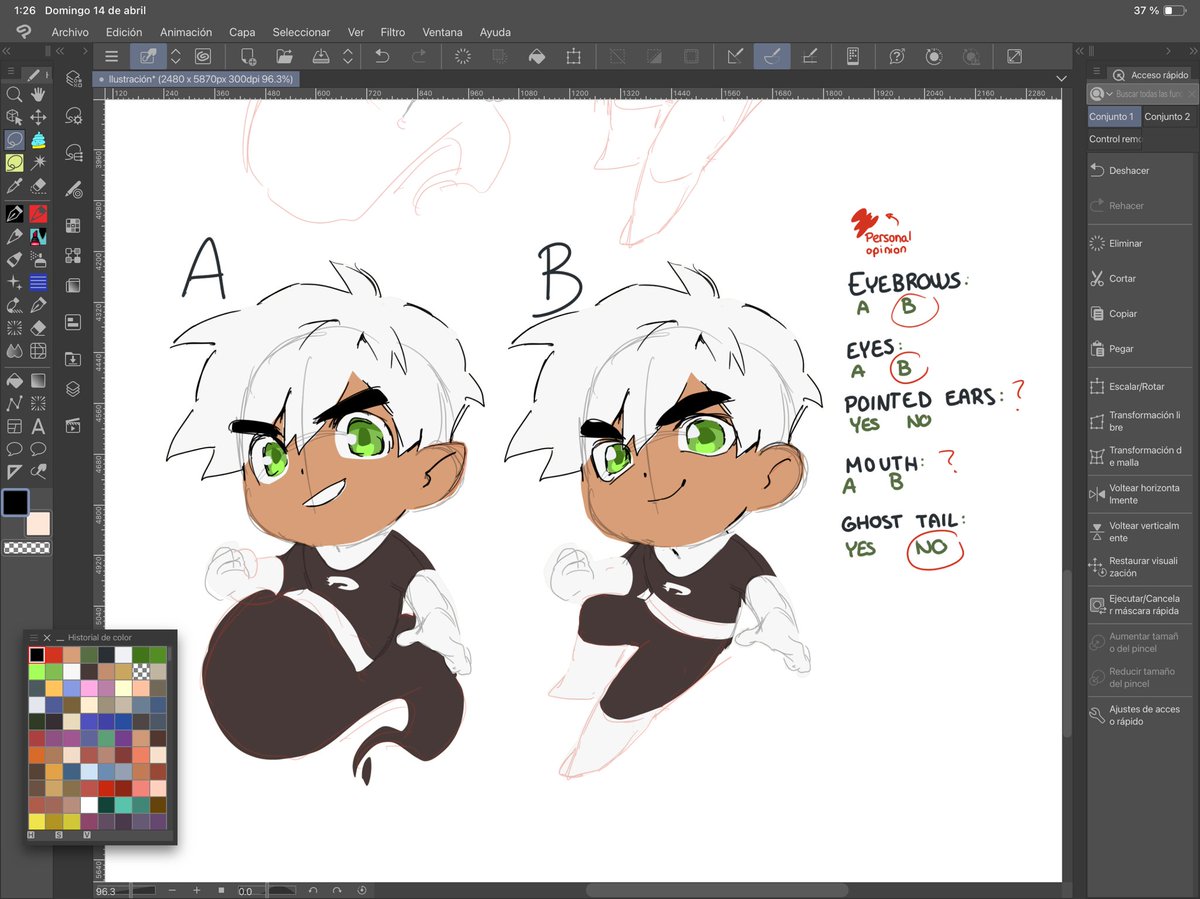Viewport: 1200px width, 899px height.
Task: Click Copiar in Quick Access
Action: click(1141, 313)
